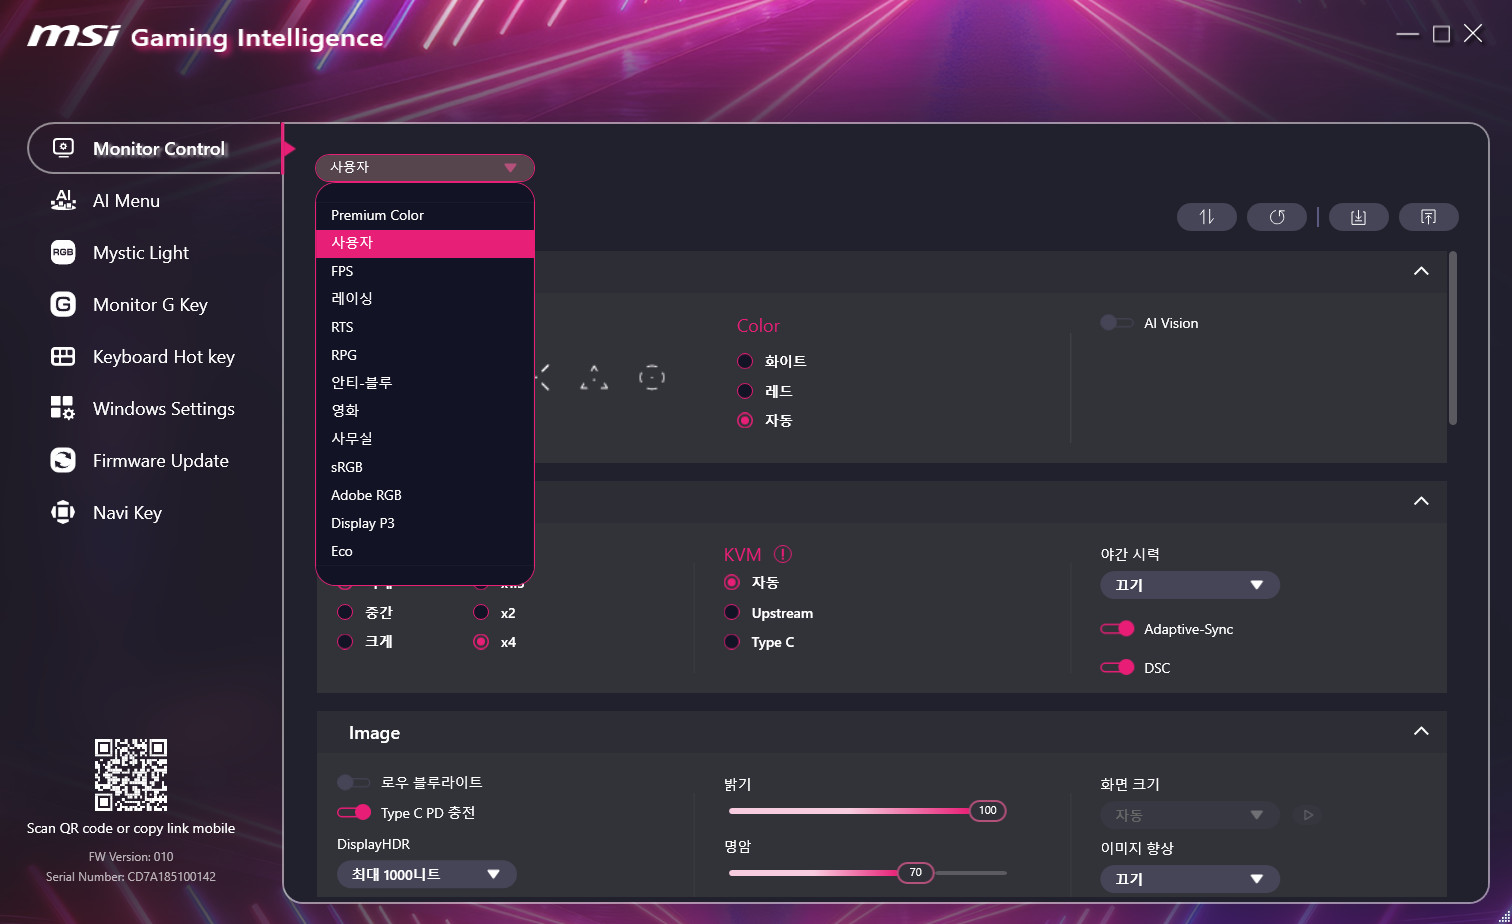Click the QR code image
Image resolution: width=1512 pixels, height=924 pixels.
(x=131, y=775)
